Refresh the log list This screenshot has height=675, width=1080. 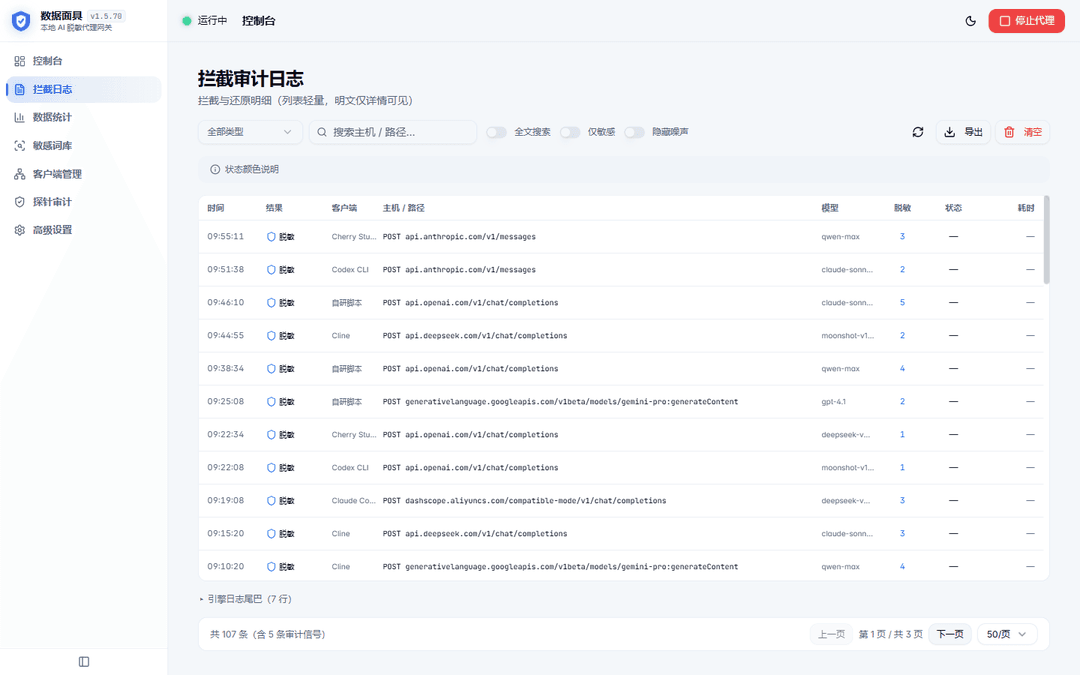coord(917,132)
